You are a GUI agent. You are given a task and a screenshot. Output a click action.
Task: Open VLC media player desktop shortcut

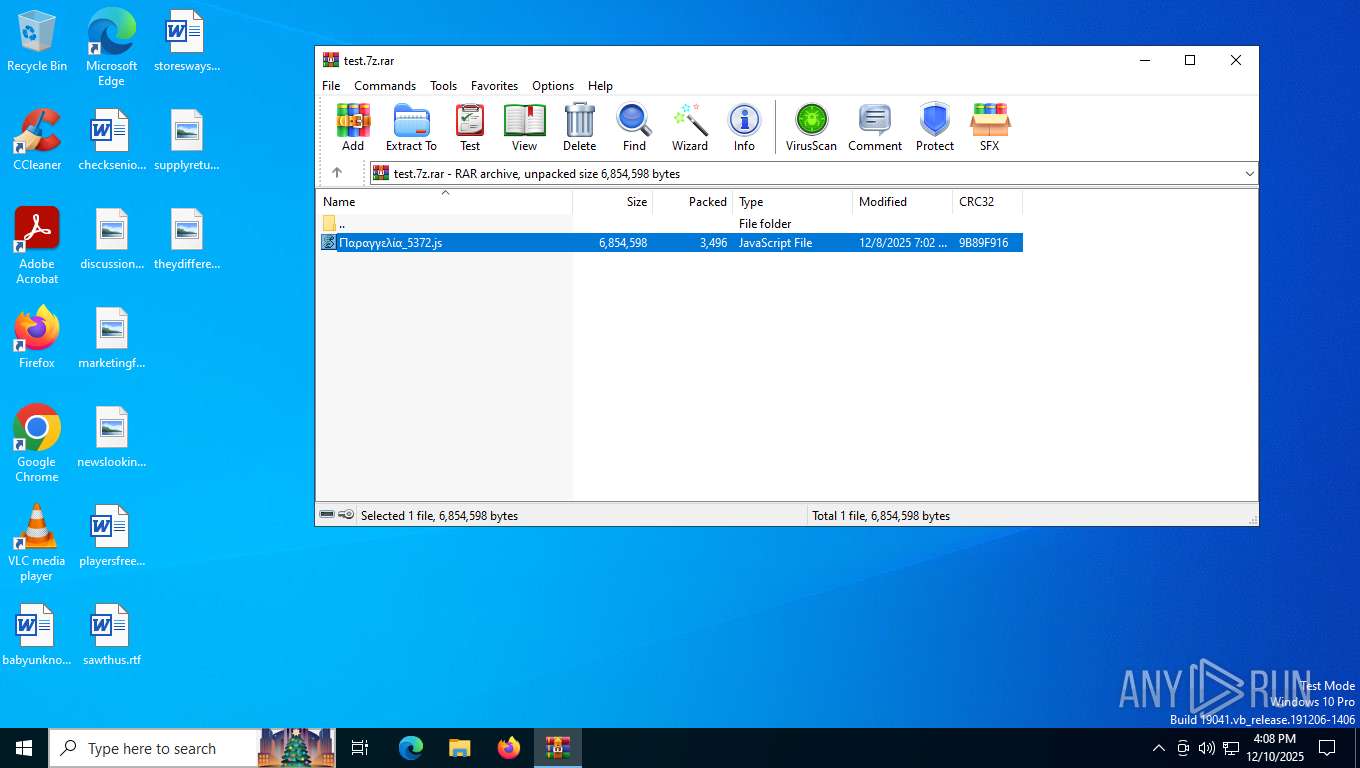point(37,543)
